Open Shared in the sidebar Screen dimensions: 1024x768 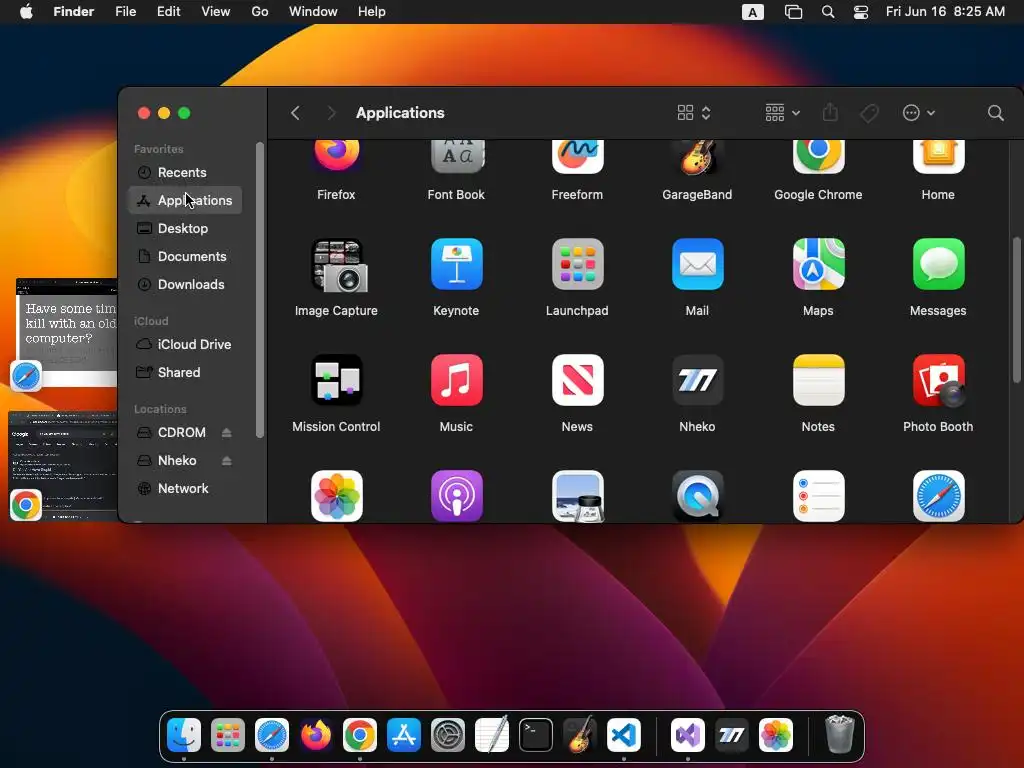[x=185, y=372]
